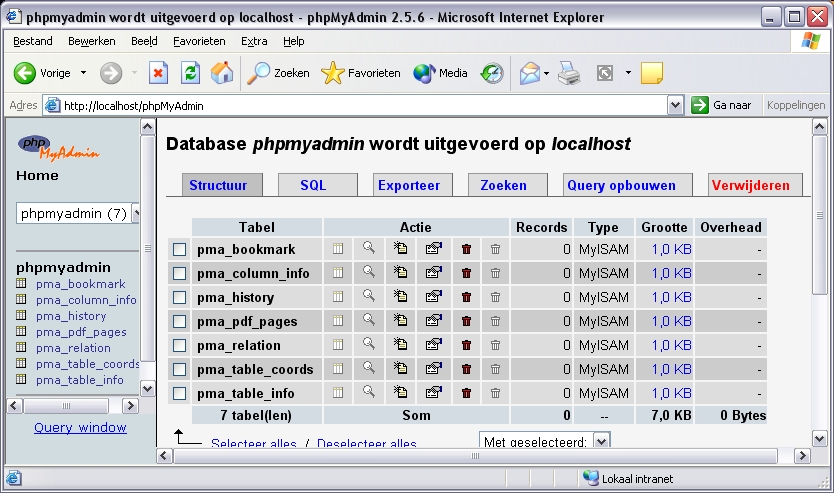This screenshot has width=834, height=493.
Task: Click the main vertical scrollbar down arrow
Action: coord(819,439)
